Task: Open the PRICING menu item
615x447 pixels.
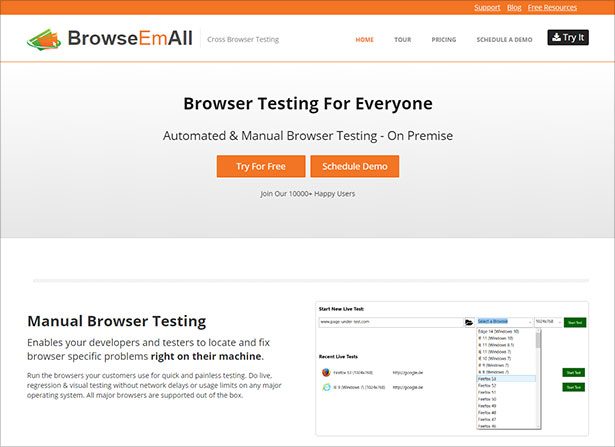Action: (444, 40)
